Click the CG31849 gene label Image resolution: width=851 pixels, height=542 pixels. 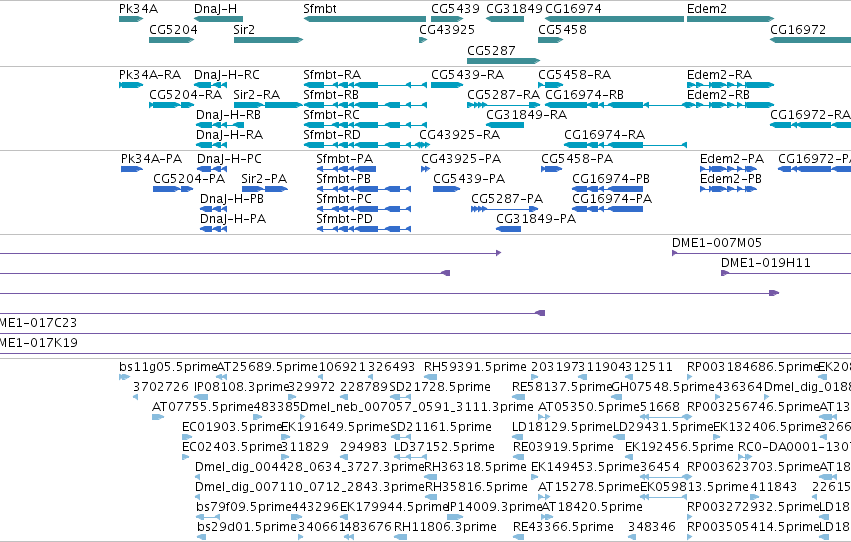click(514, 9)
